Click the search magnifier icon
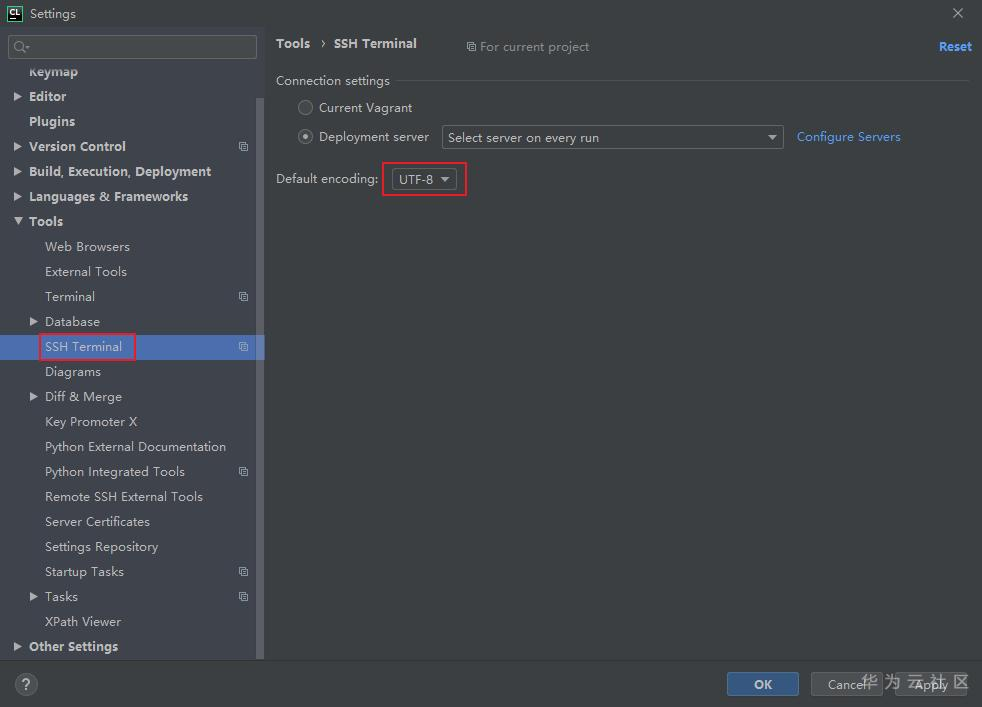 (x=21, y=47)
